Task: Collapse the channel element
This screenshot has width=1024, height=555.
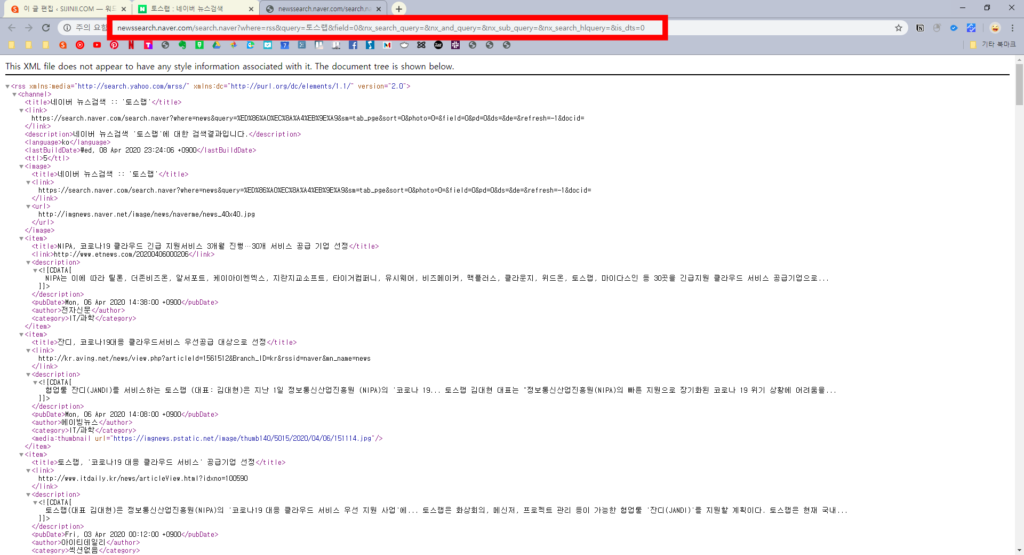Action: click(14, 95)
